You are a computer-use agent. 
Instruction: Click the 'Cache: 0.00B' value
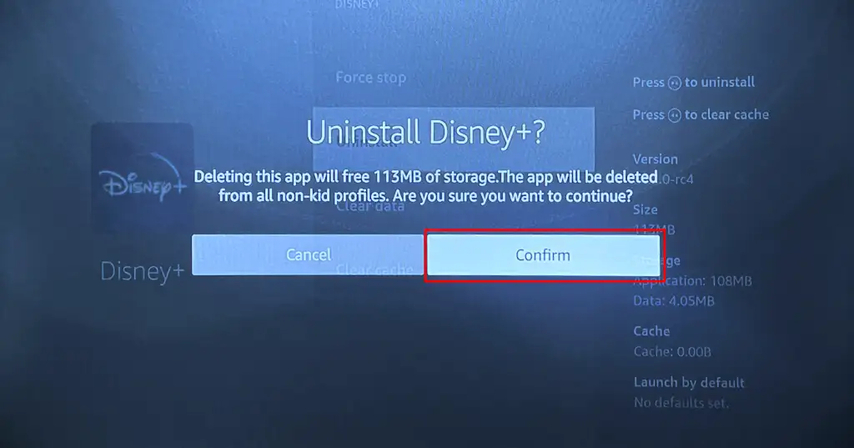[x=672, y=352]
